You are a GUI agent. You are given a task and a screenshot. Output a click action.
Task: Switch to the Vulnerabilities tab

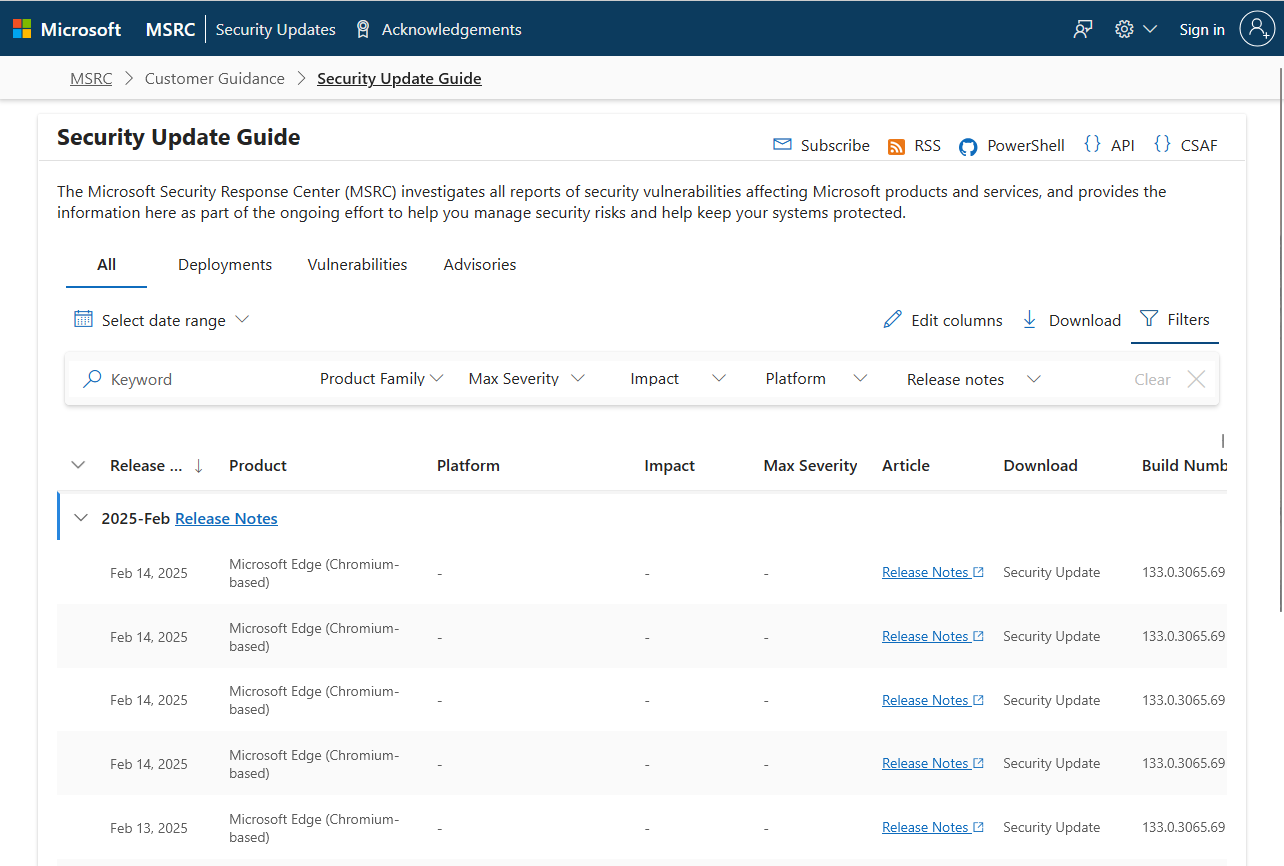357,265
